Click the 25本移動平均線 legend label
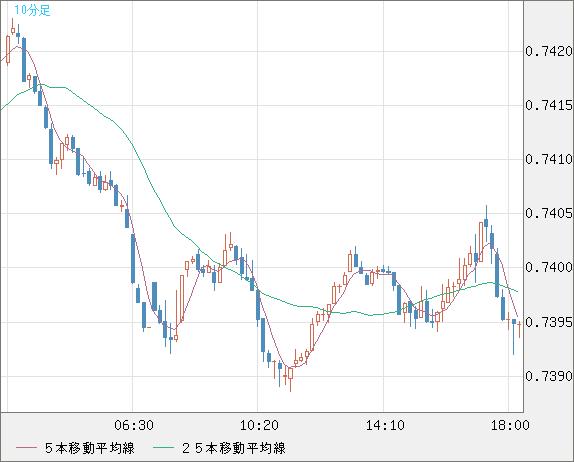This screenshot has height=462, width=574. point(234,448)
